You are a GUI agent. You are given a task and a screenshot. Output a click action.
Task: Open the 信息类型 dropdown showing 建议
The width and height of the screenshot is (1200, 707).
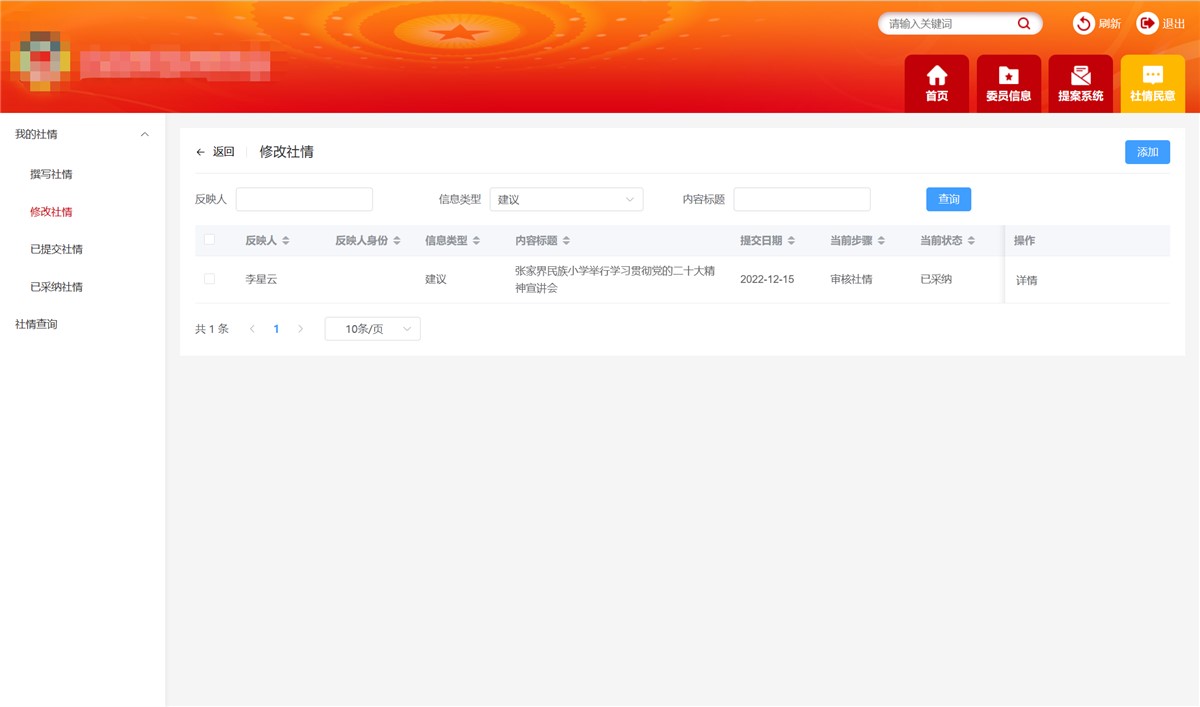click(566, 199)
